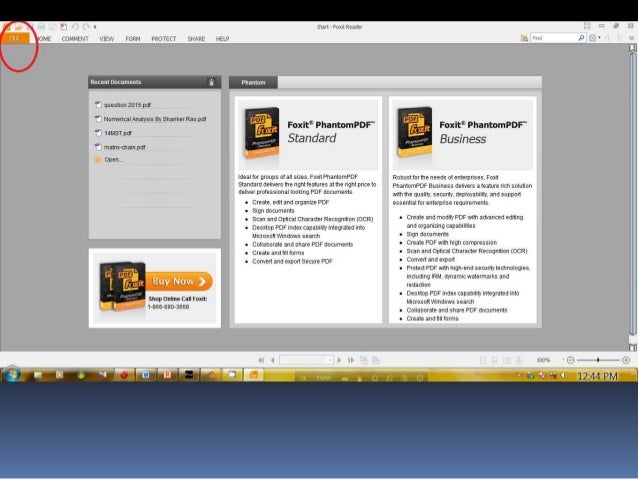This screenshot has width=638, height=479.
Task: Click the create PDF icon in quick-access toolbar
Action: coord(63,27)
